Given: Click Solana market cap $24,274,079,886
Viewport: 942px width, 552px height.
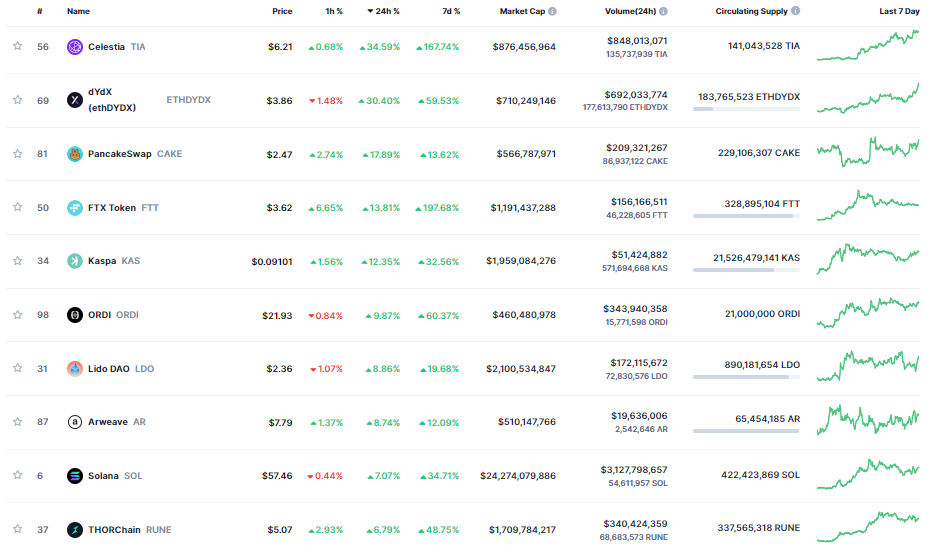Looking at the screenshot, I should [x=518, y=476].
